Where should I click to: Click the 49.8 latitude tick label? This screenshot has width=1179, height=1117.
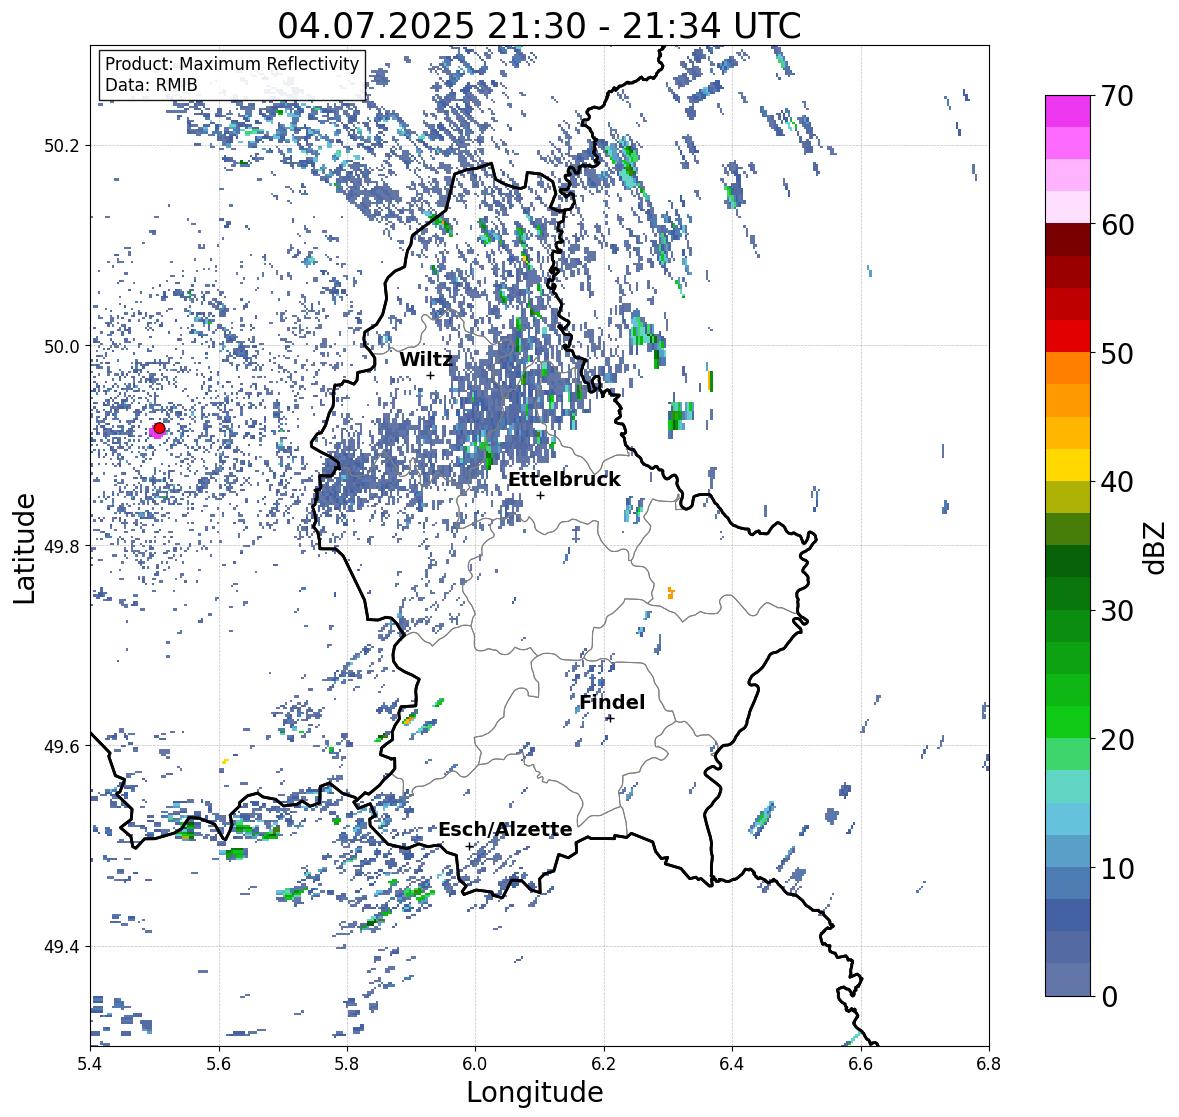point(62,546)
